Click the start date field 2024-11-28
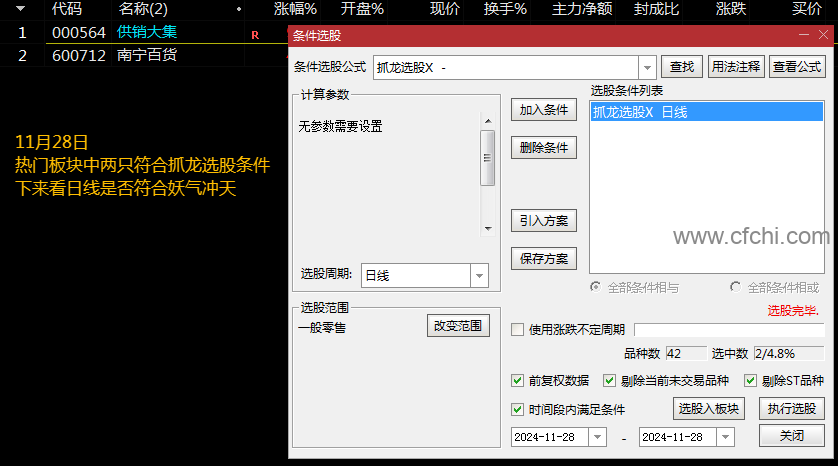 pos(550,437)
